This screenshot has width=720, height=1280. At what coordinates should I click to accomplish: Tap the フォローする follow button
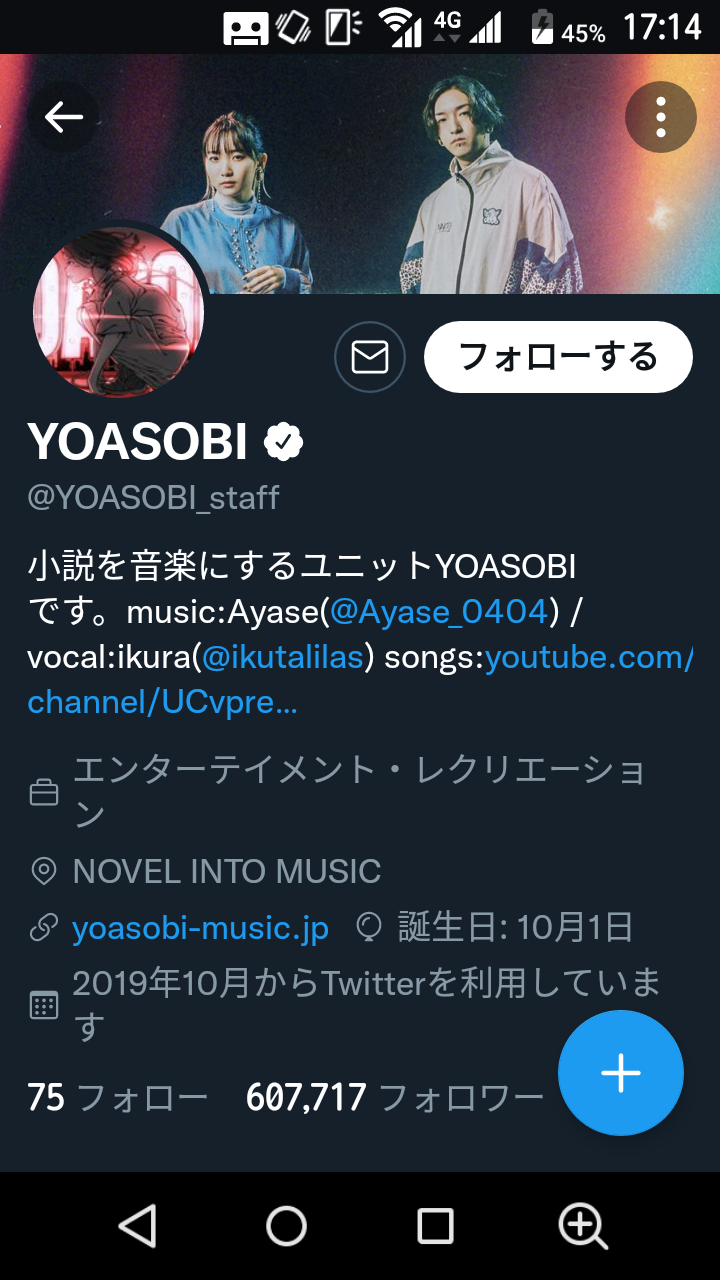558,357
